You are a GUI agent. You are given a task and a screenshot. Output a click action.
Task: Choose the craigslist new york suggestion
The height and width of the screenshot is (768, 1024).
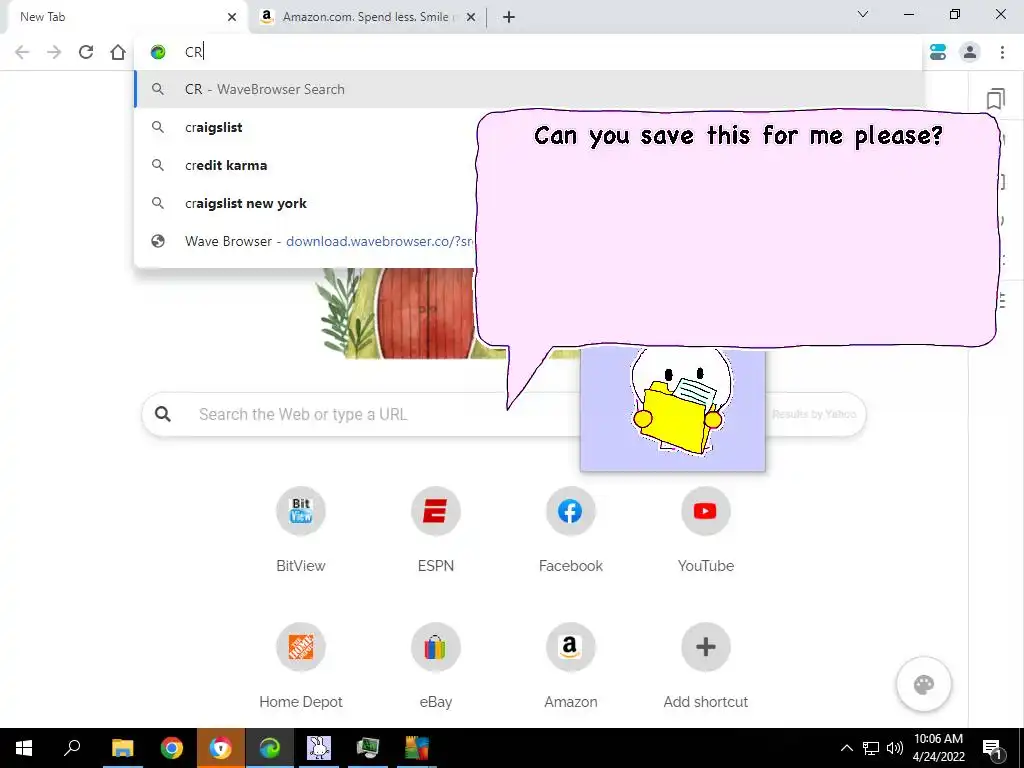[305, 203]
